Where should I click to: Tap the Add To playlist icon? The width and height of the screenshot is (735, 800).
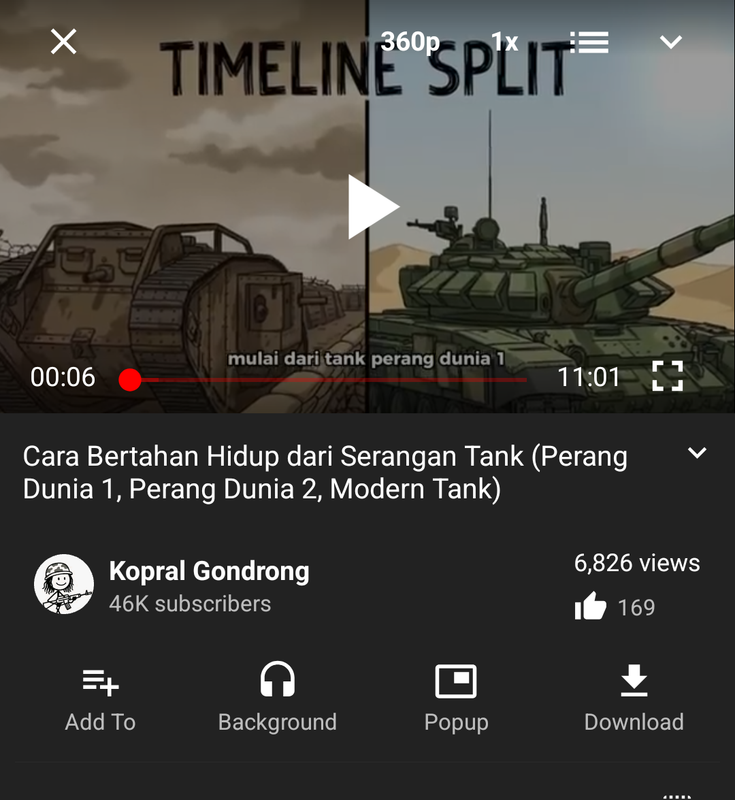(100, 682)
